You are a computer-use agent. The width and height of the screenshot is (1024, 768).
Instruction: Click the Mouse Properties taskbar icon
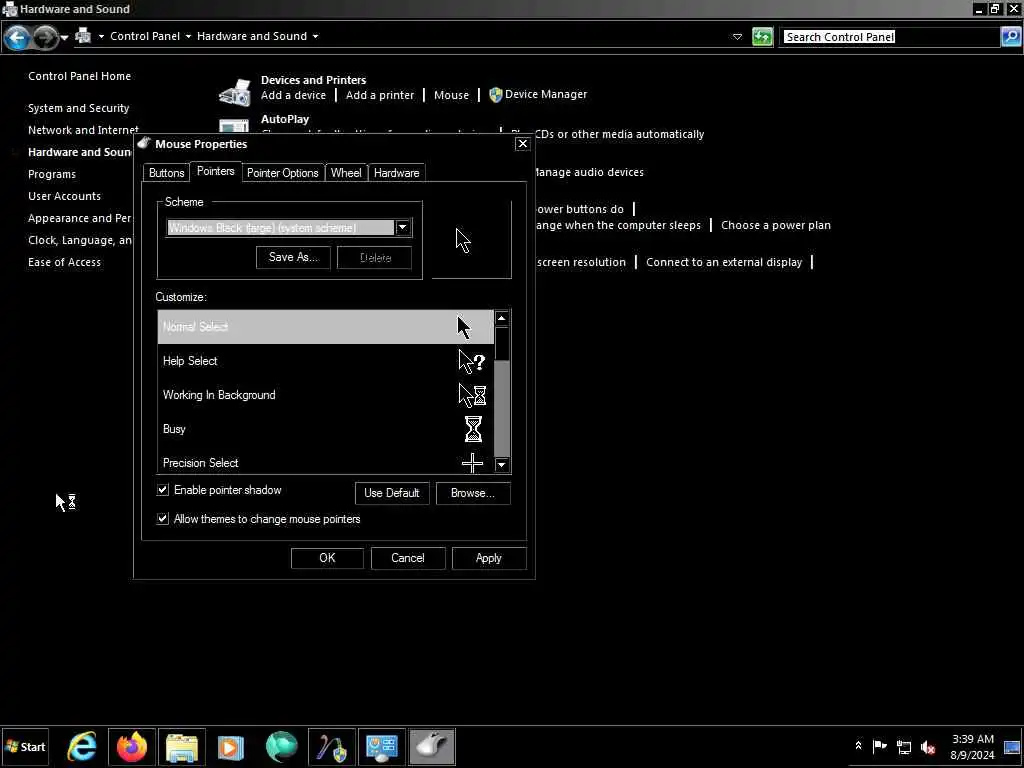(432, 746)
